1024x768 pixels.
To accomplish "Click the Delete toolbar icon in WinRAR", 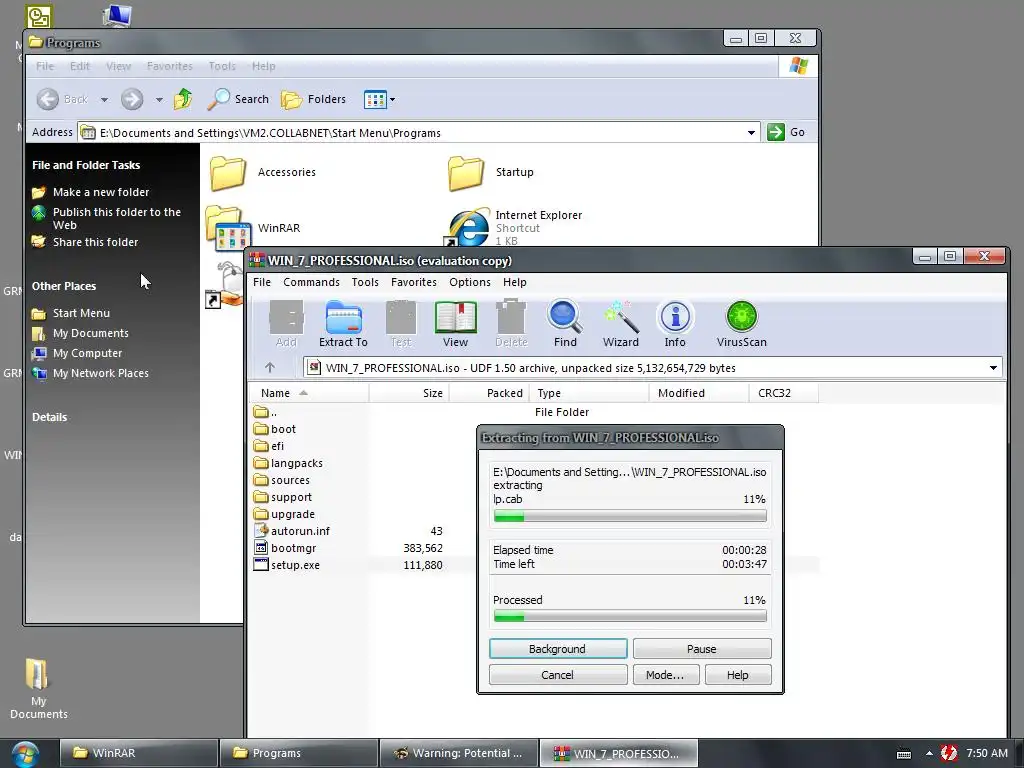I will [x=511, y=323].
